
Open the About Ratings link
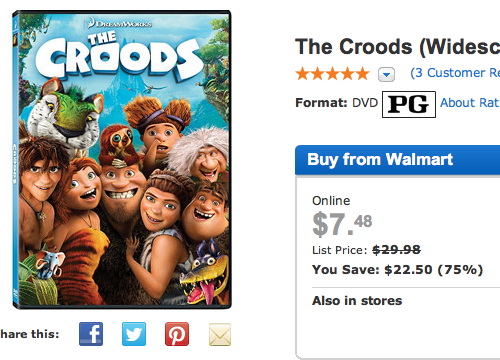470,103
